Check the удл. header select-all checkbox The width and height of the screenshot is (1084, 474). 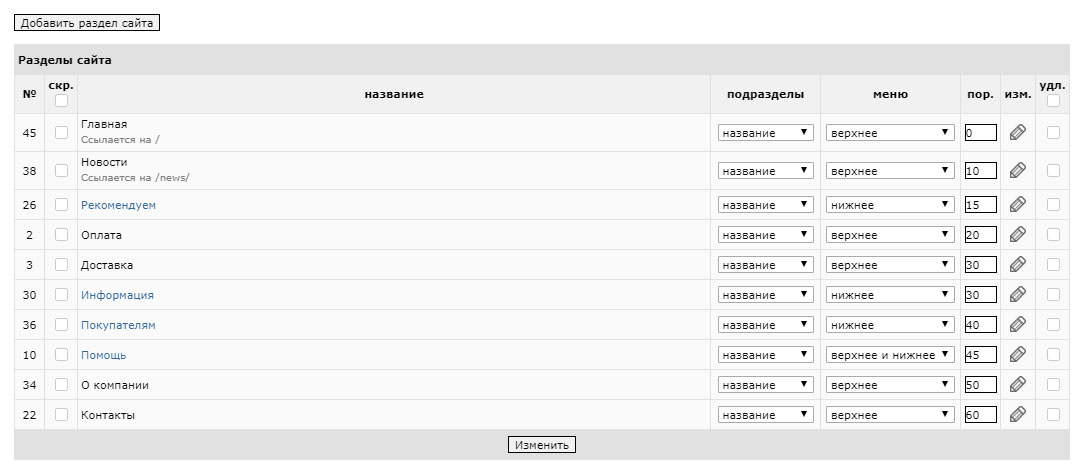click(x=1053, y=101)
